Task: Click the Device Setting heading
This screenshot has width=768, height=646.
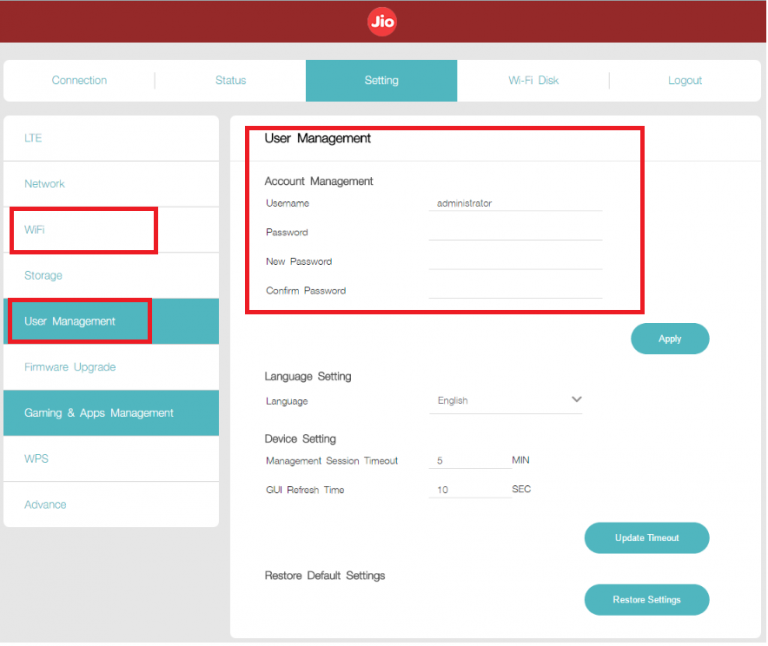Action: pyautogui.click(x=300, y=438)
